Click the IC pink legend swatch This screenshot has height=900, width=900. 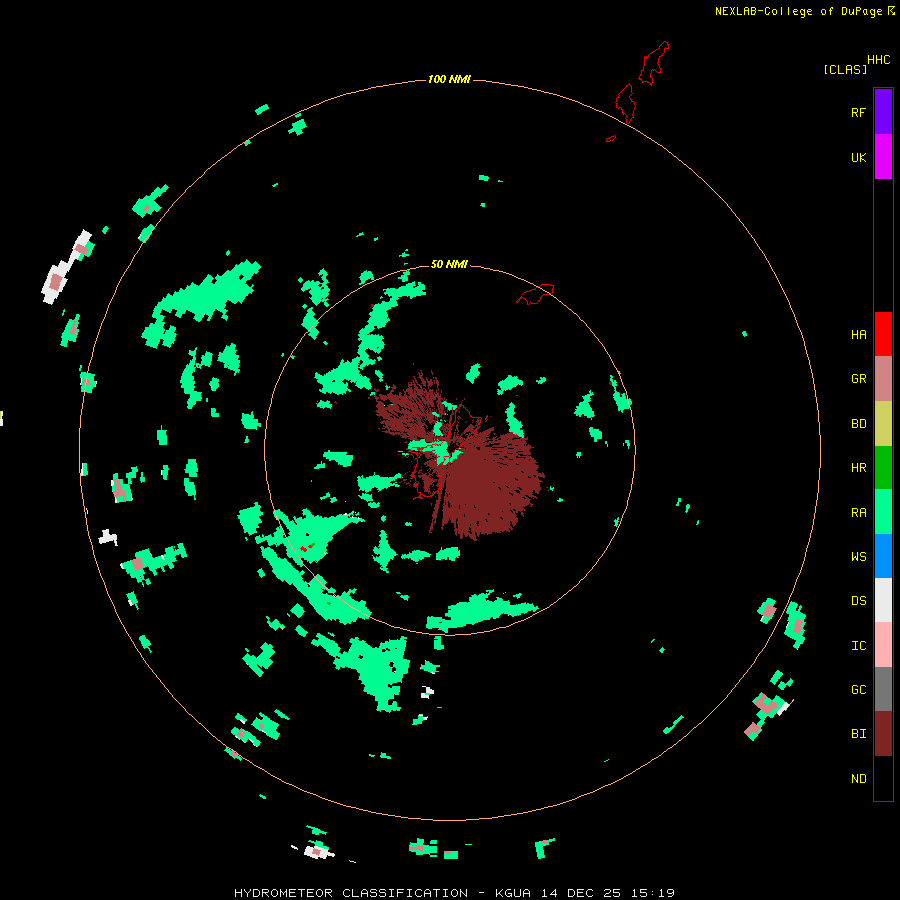883,645
